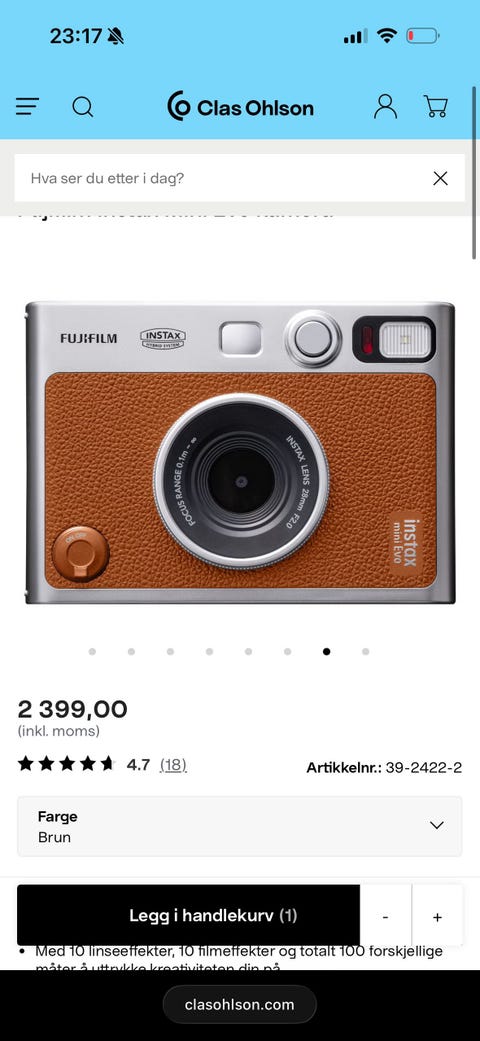The height and width of the screenshot is (1041, 480).
Task: Go to Clas Ohlson home via logo
Action: coord(240,107)
